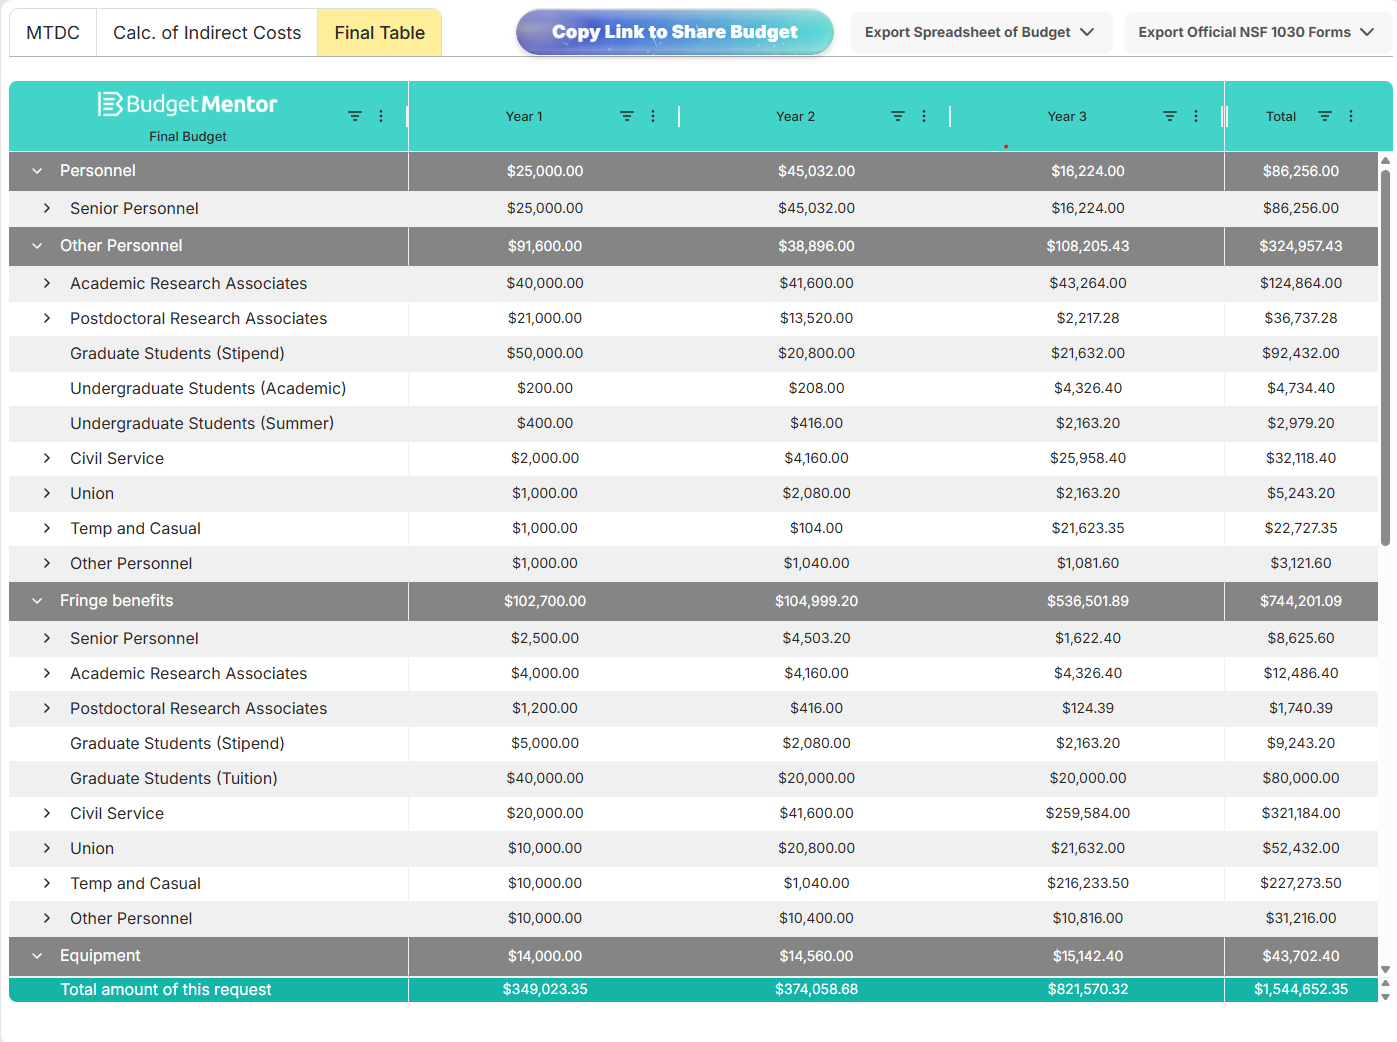Open Export Official NSF 1030 Forms dropdown
This screenshot has width=1397, height=1042.
pos(1255,32)
